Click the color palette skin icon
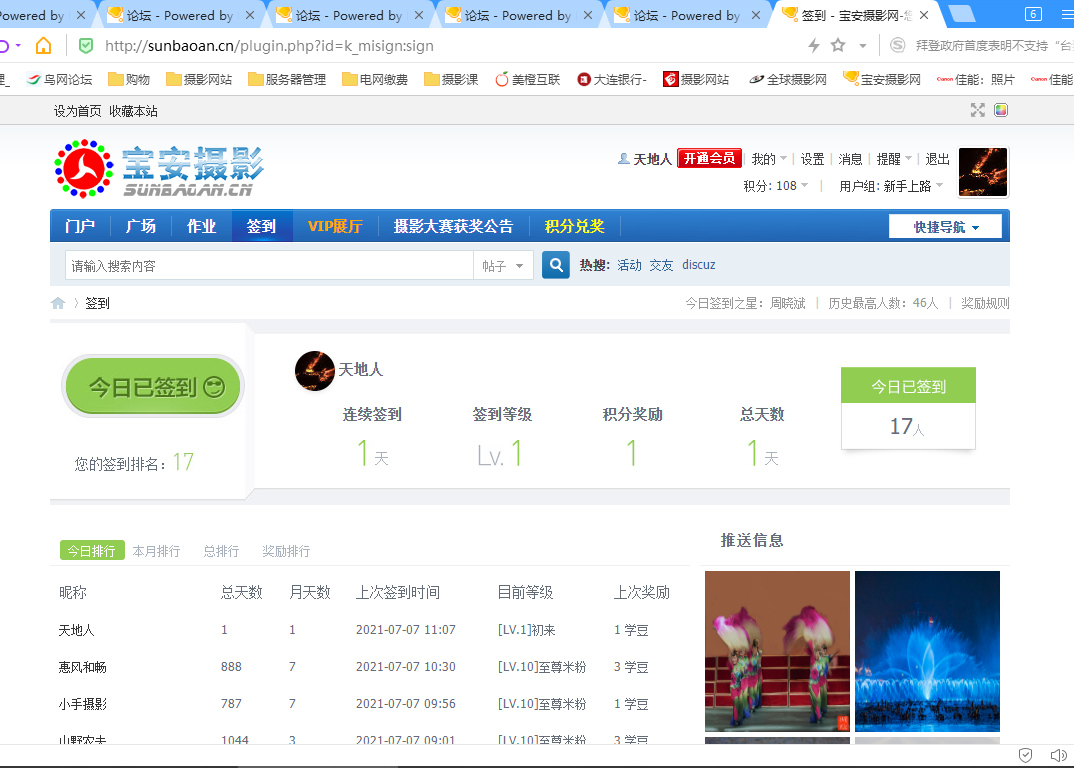1074x768 pixels. tap(1001, 110)
